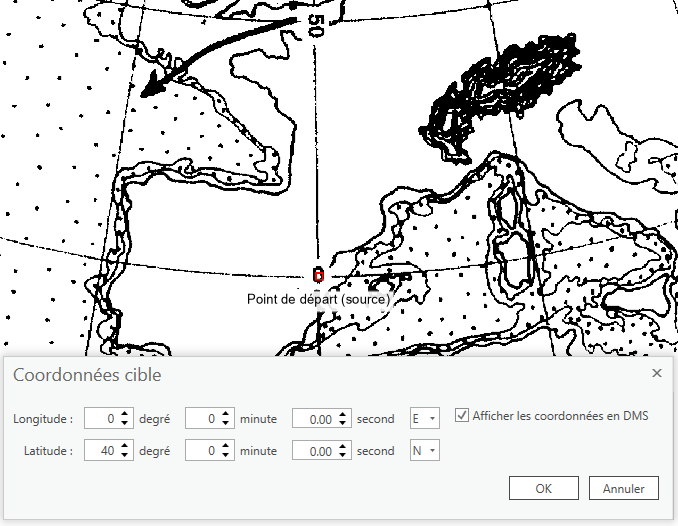Viewport: 678px width, 526px height.
Task: Close the Coordonnées cible dialog
Action: [657, 373]
